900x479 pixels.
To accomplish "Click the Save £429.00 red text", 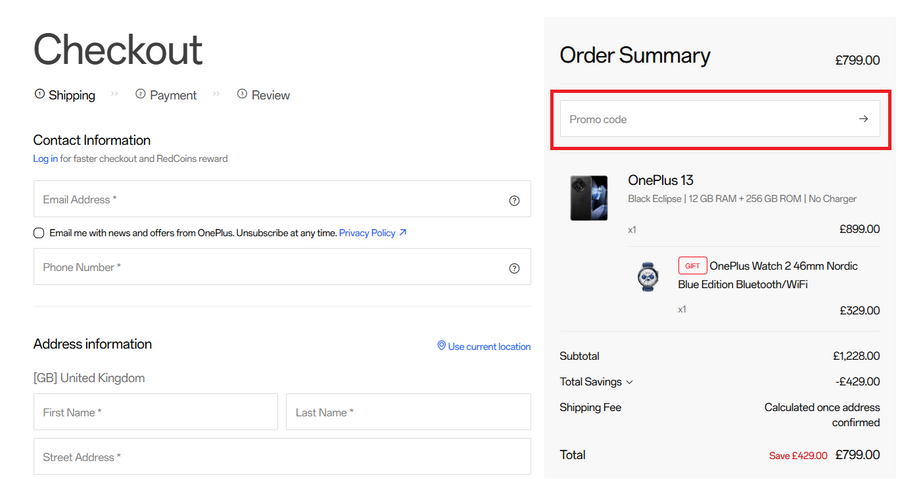I will click(798, 455).
